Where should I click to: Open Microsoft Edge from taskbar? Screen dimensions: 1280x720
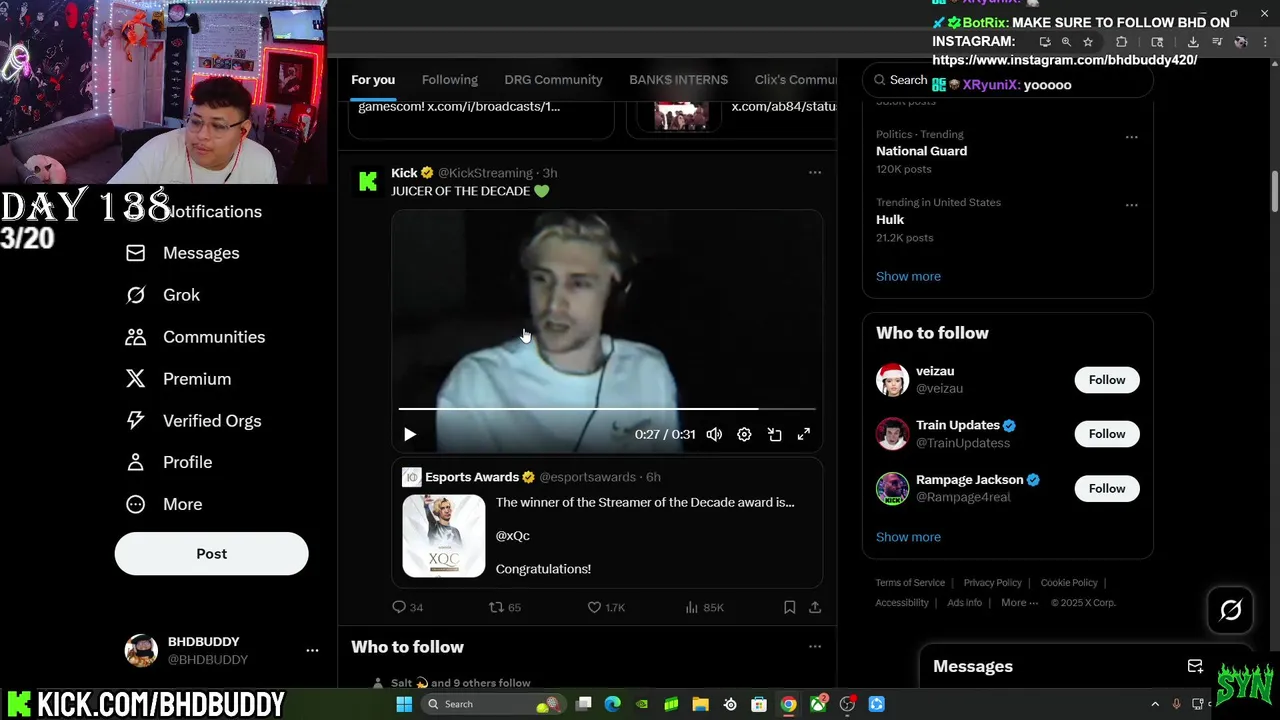click(x=613, y=704)
